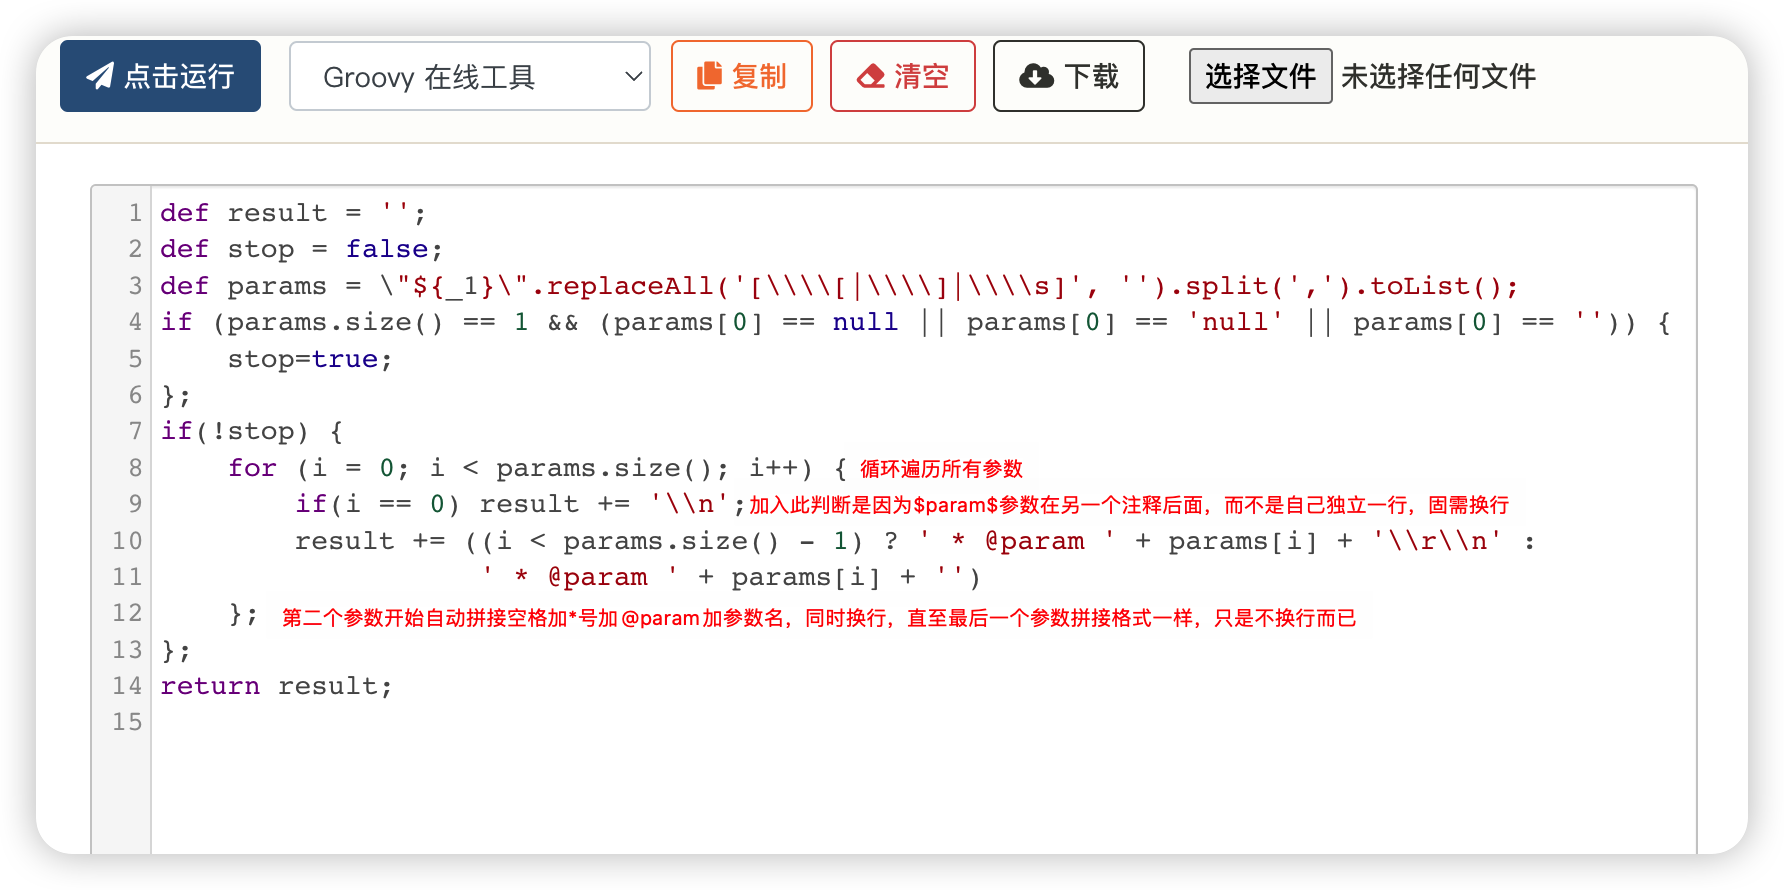Click line number 10 in gutter

[127, 541]
